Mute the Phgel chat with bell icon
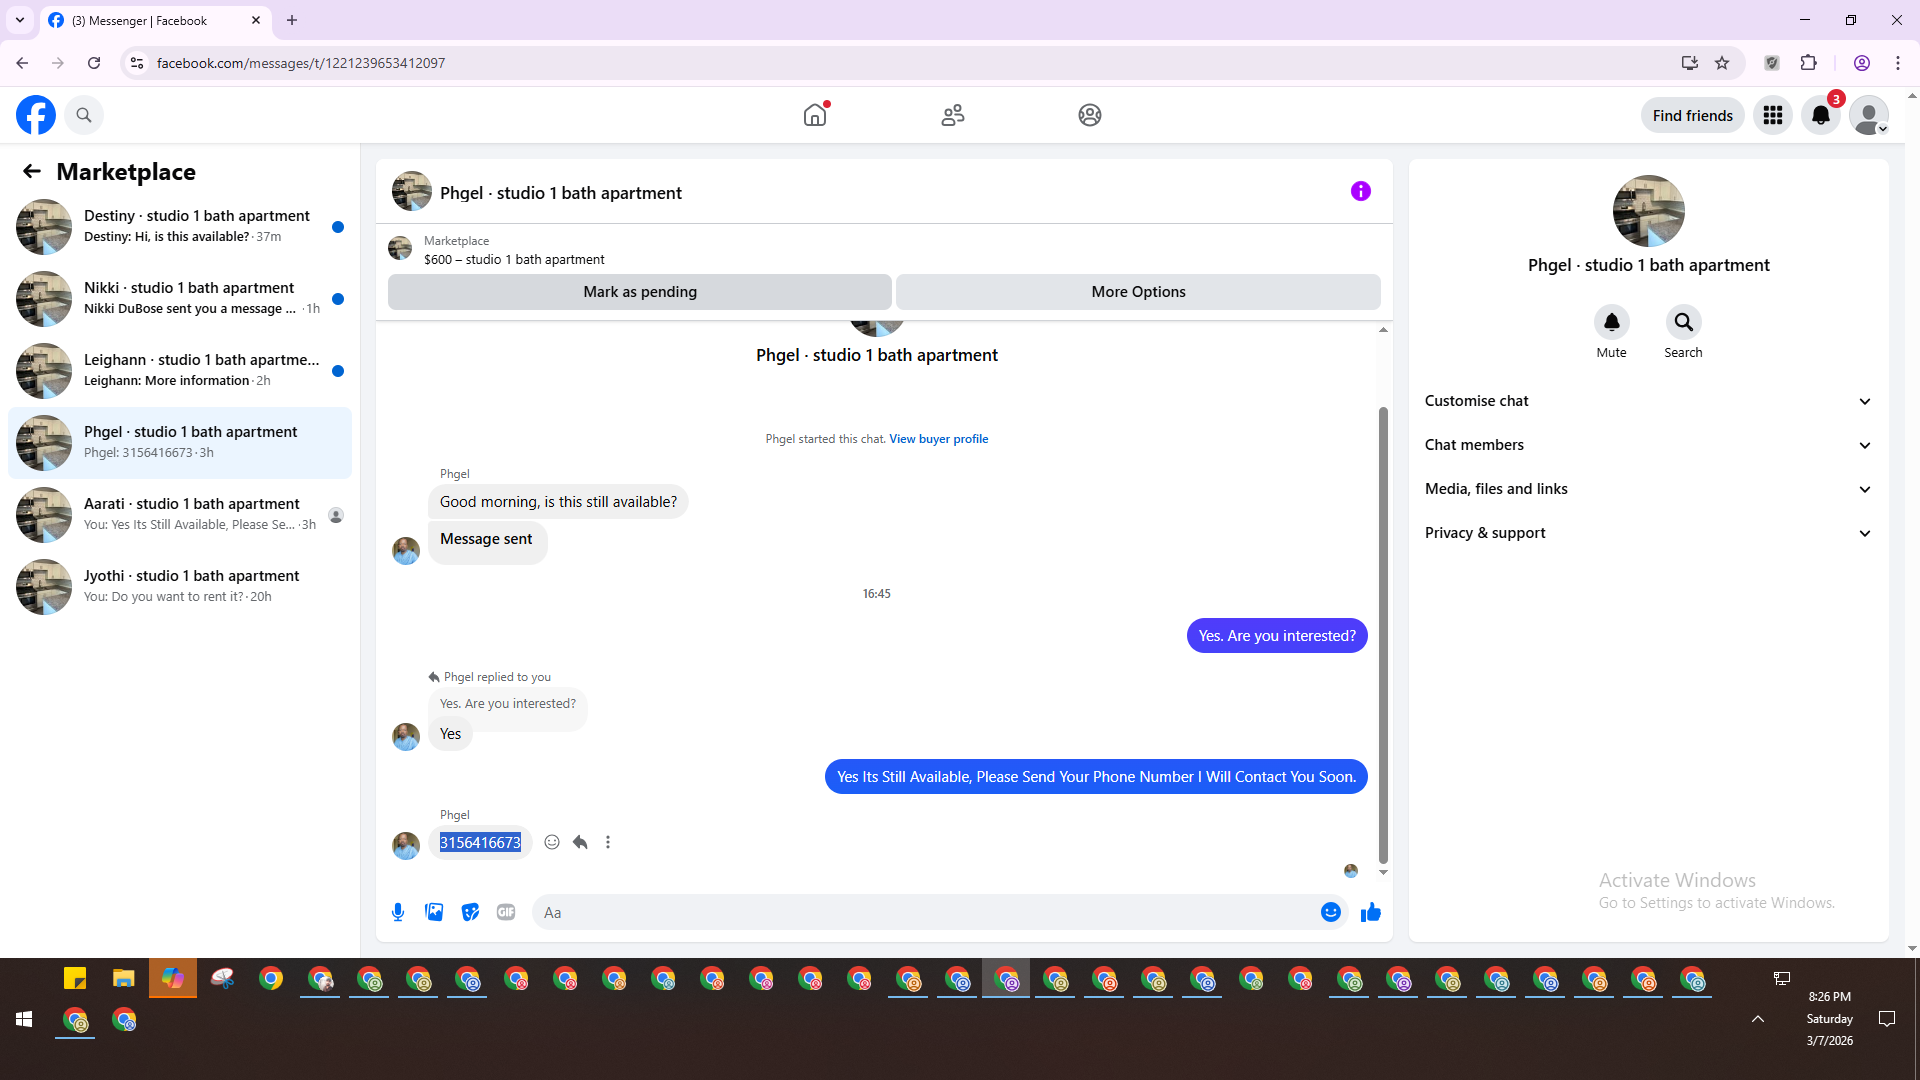This screenshot has width=1920, height=1080. pos(1612,322)
